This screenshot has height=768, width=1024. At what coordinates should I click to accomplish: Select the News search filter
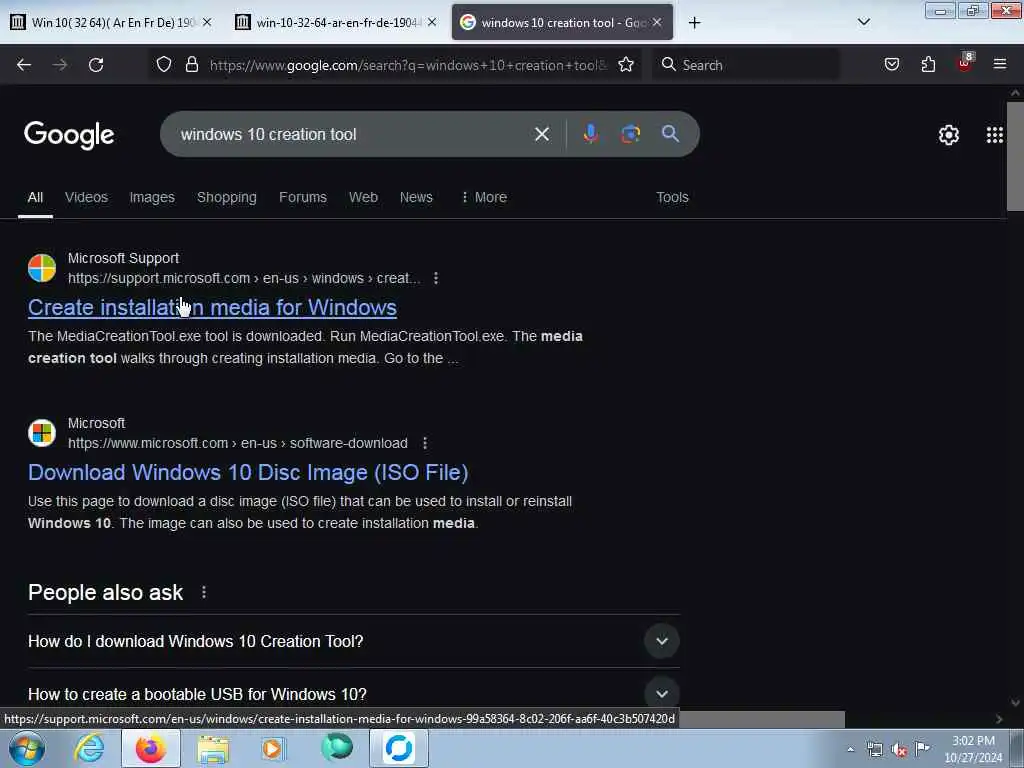416,197
